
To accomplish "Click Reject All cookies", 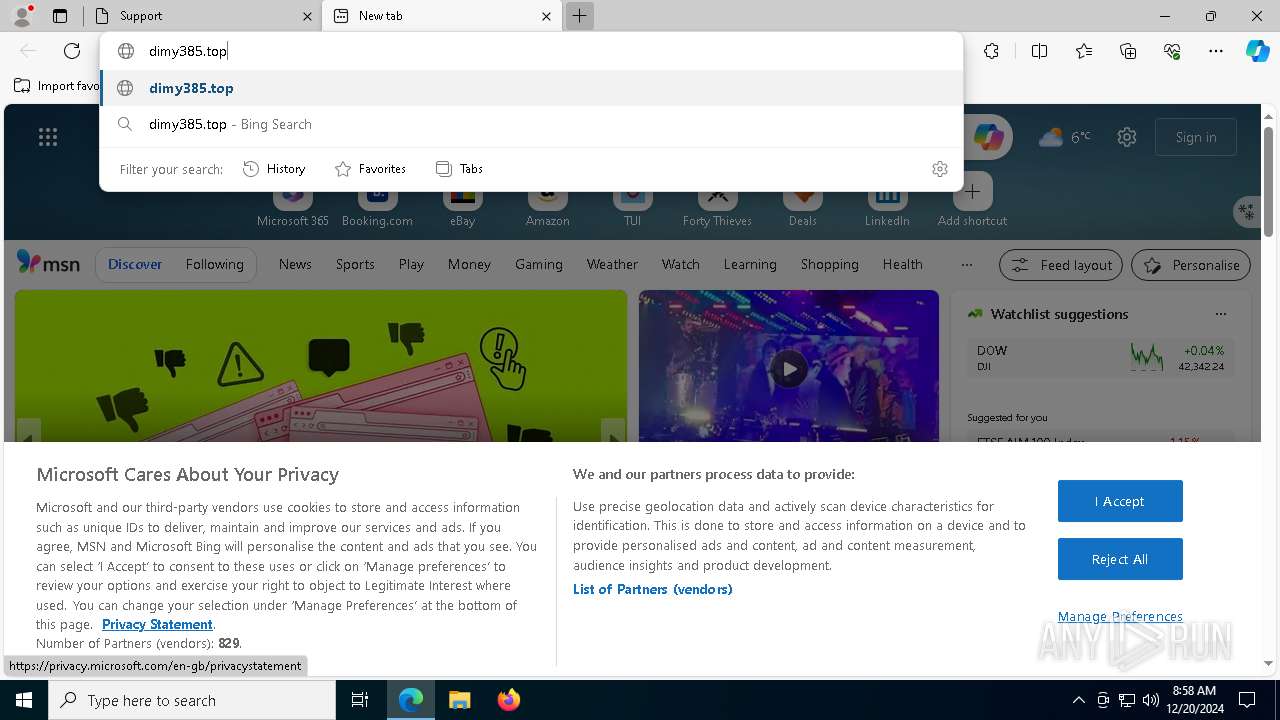I will pos(1120,559).
